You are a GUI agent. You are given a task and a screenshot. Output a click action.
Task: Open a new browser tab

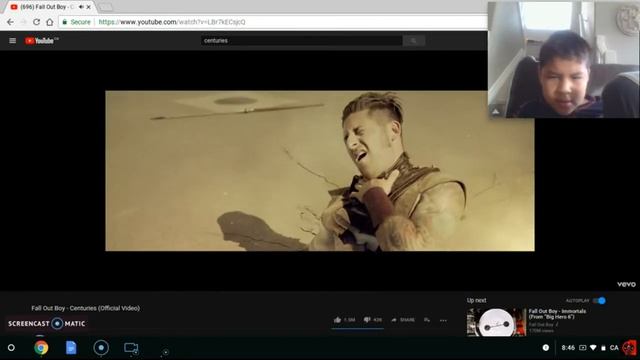[x=105, y=7]
